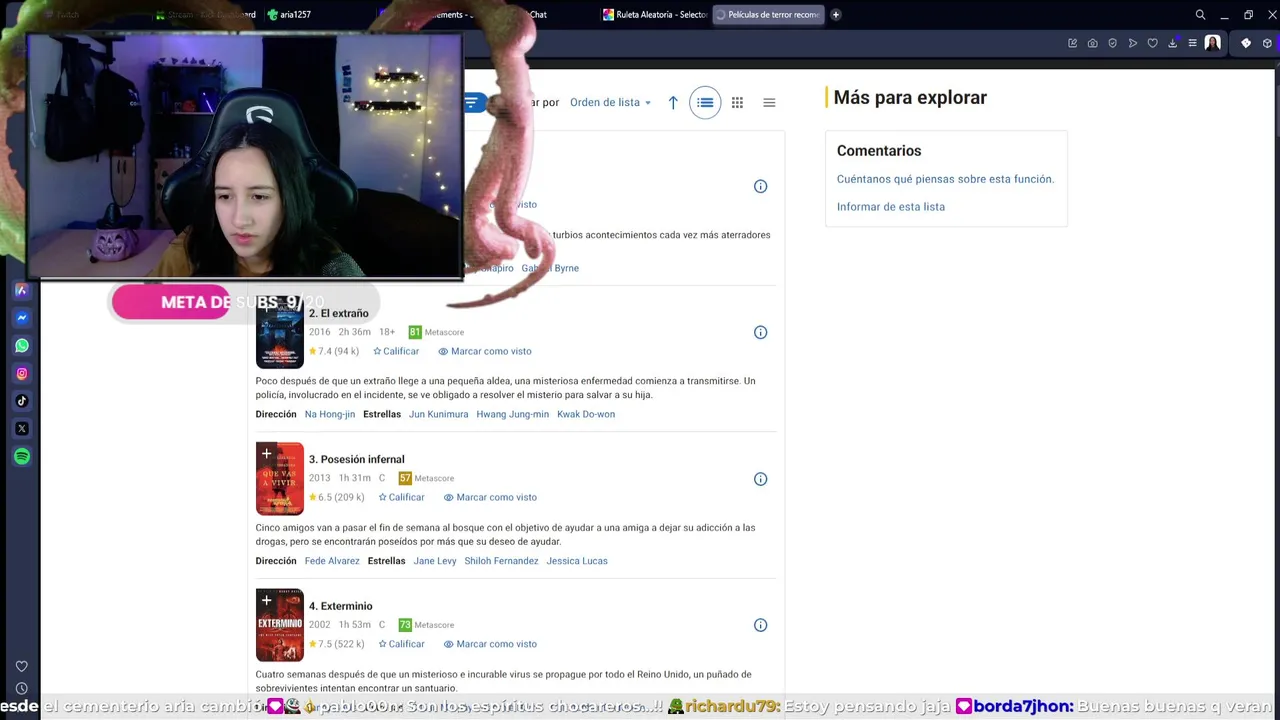Switch to compact list view
This screenshot has height=720, width=1280.
[x=769, y=102]
